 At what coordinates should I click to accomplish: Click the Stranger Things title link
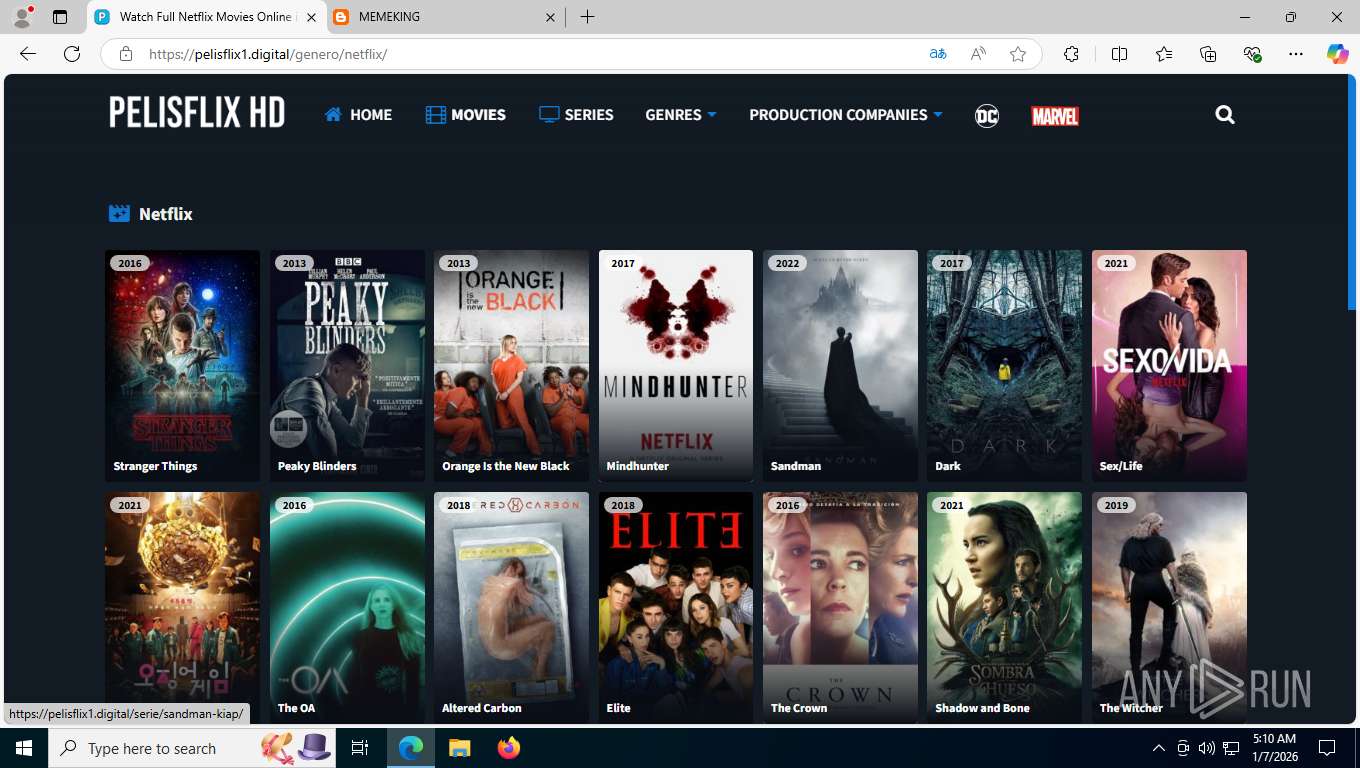pyautogui.click(x=155, y=466)
